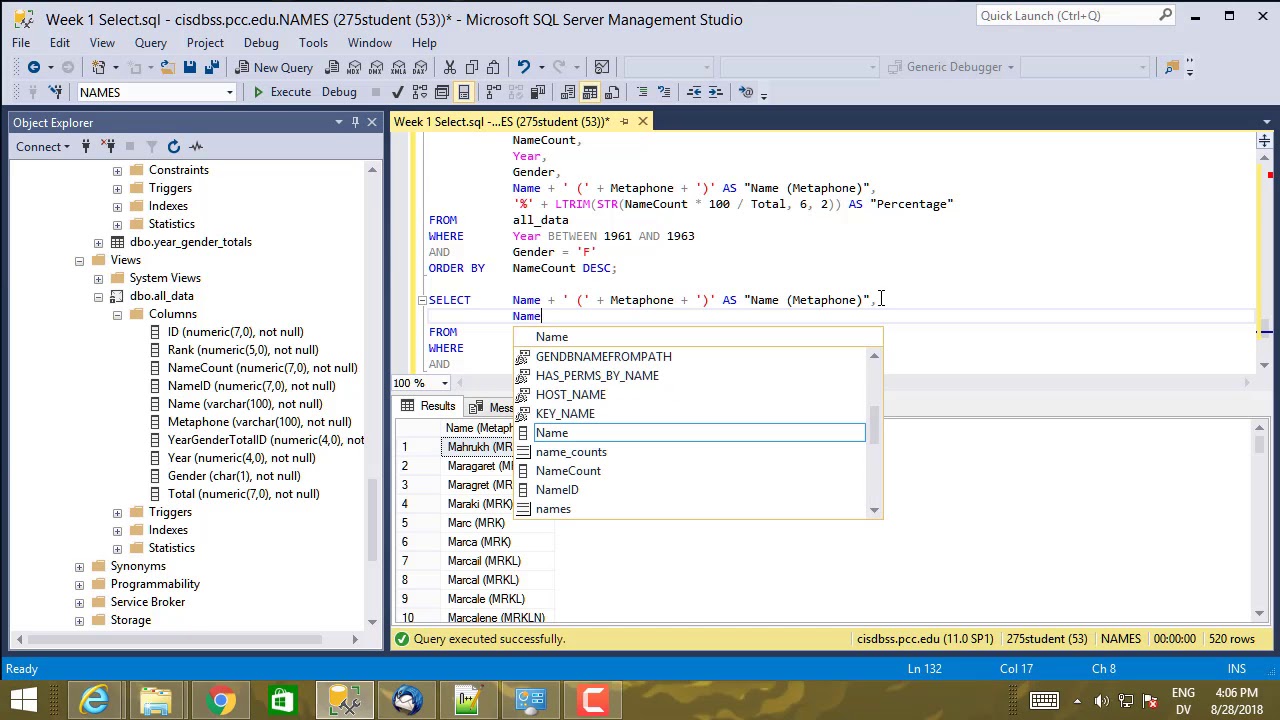The width and height of the screenshot is (1280, 720).
Task: Open Internet Explorer from the taskbar
Action: pos(94,698)
